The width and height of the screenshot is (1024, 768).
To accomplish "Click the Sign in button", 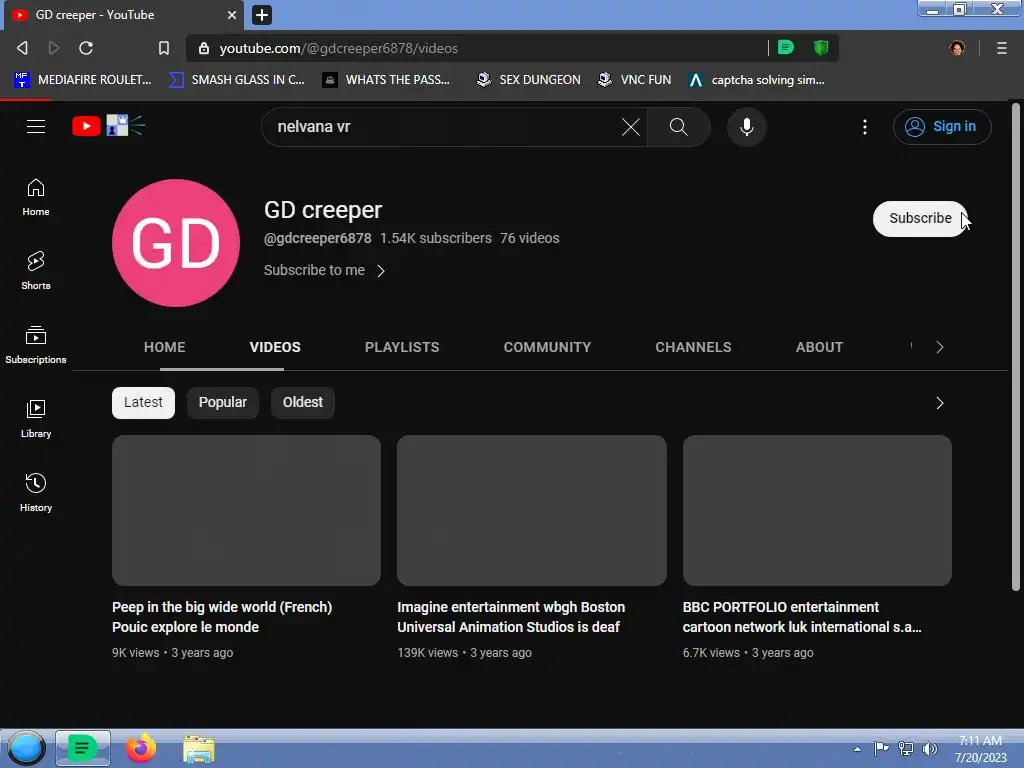I will pyautogui.click(x=942, y=127).
